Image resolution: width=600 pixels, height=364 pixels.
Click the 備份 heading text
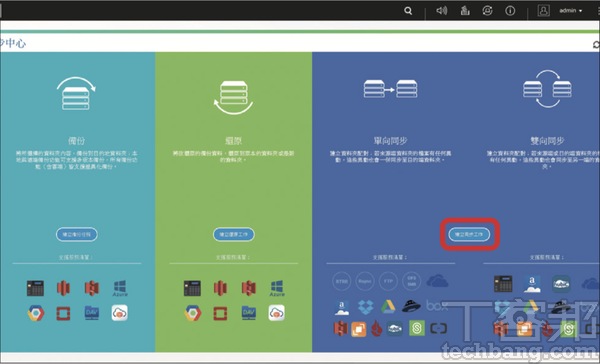pyautogui.click(x=77, y=141)
